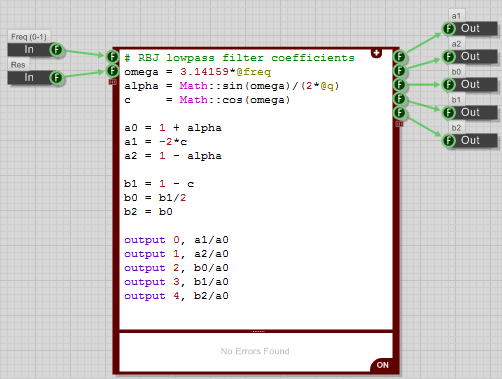Click the float connector on the Res In module

[x=56, y=78]
